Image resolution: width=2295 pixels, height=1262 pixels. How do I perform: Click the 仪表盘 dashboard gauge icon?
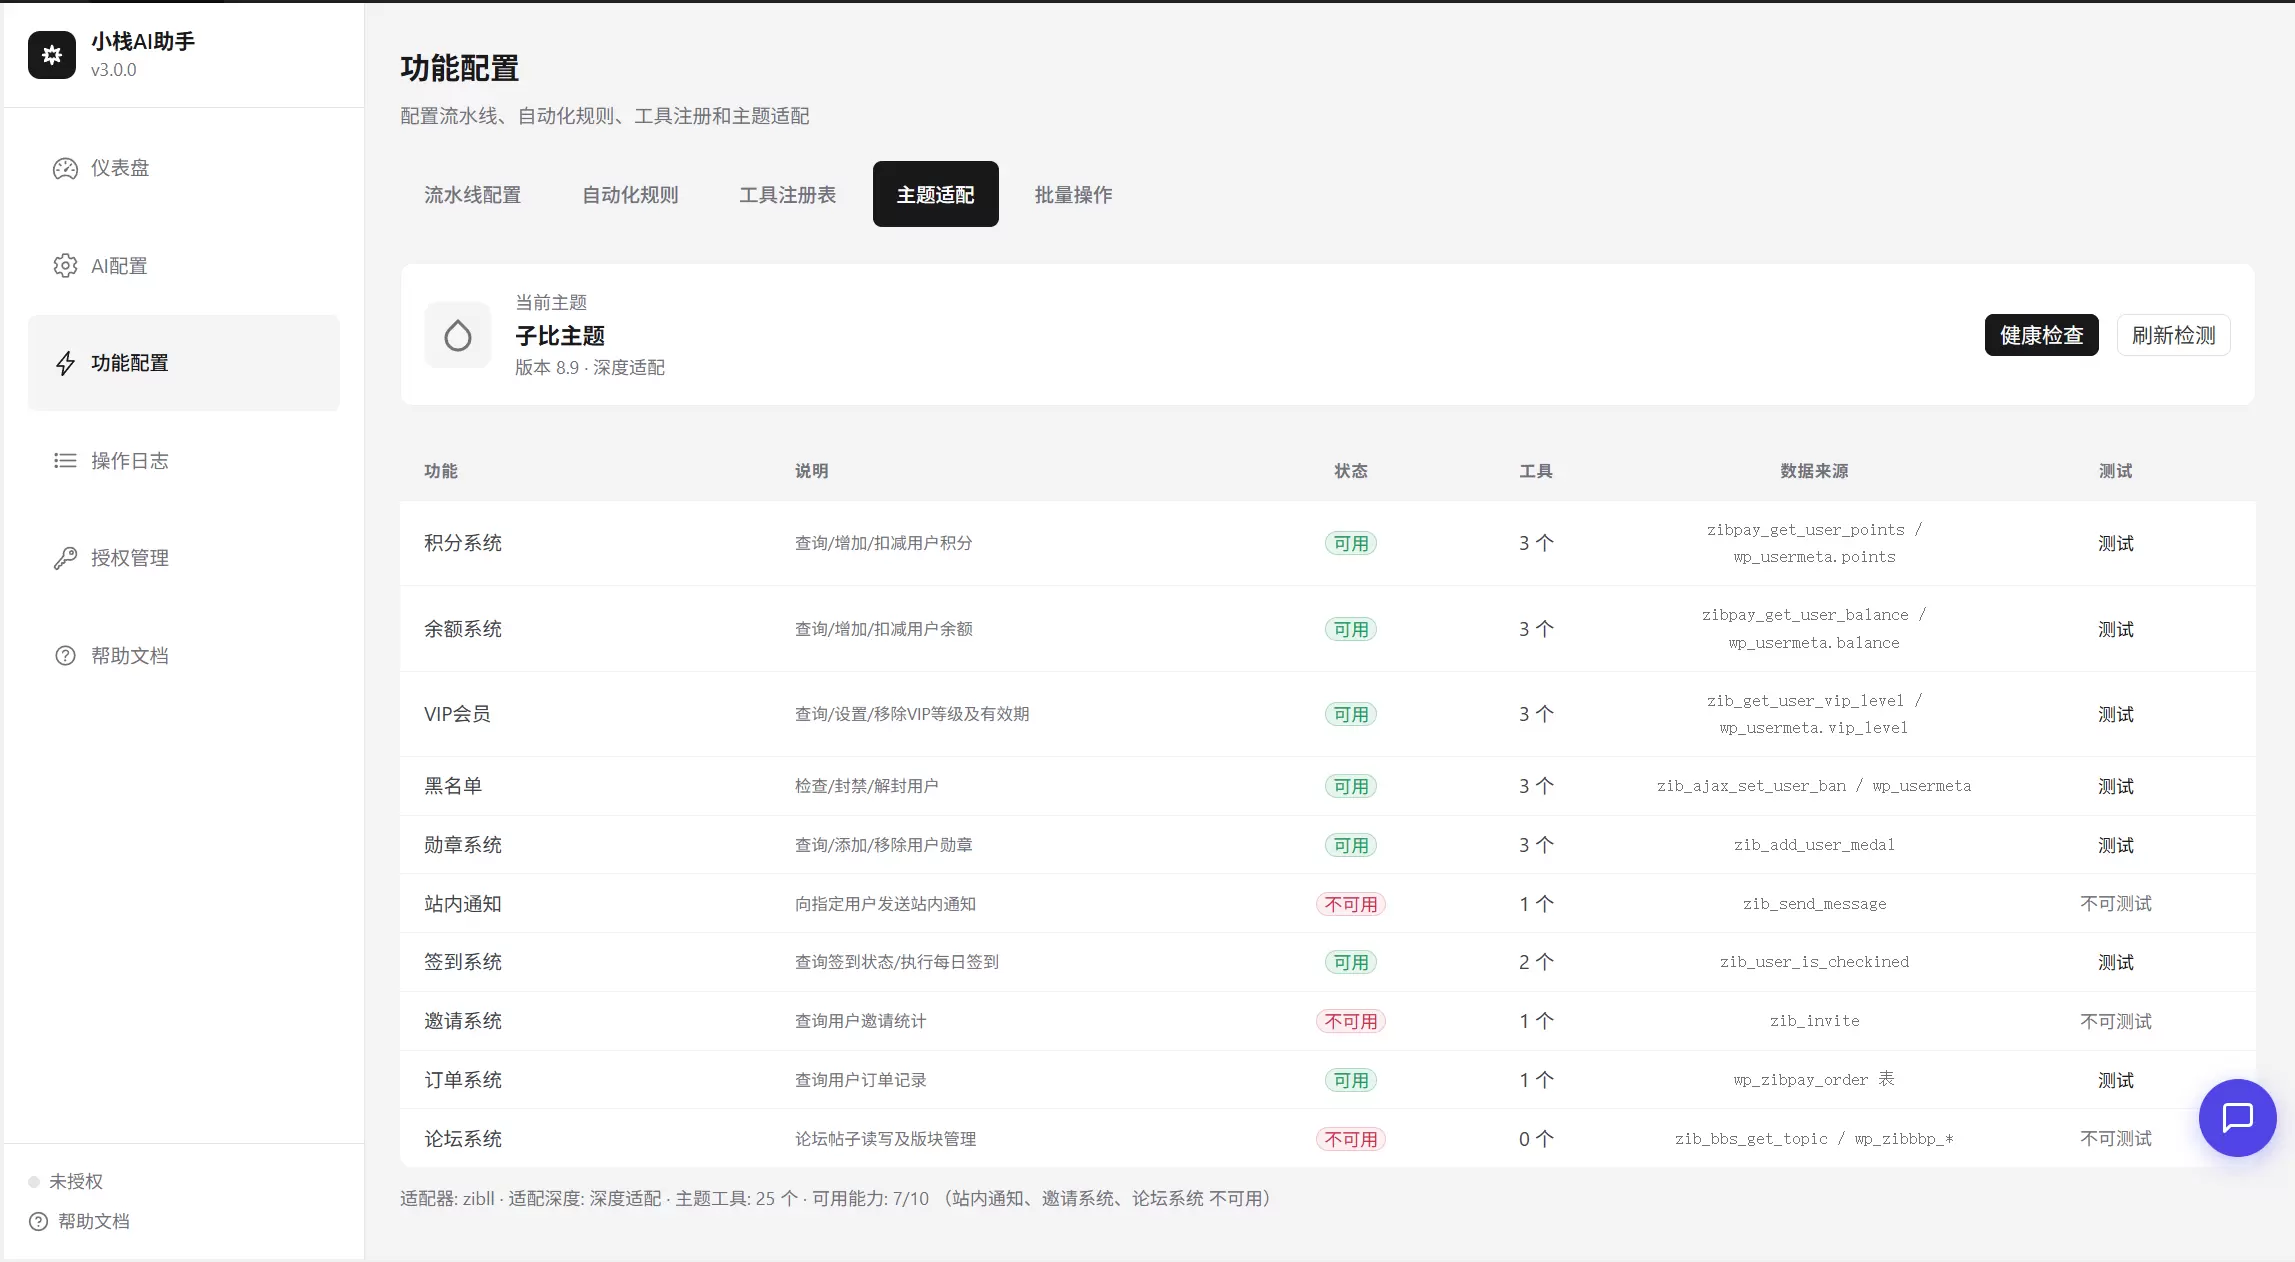[65, 168]
